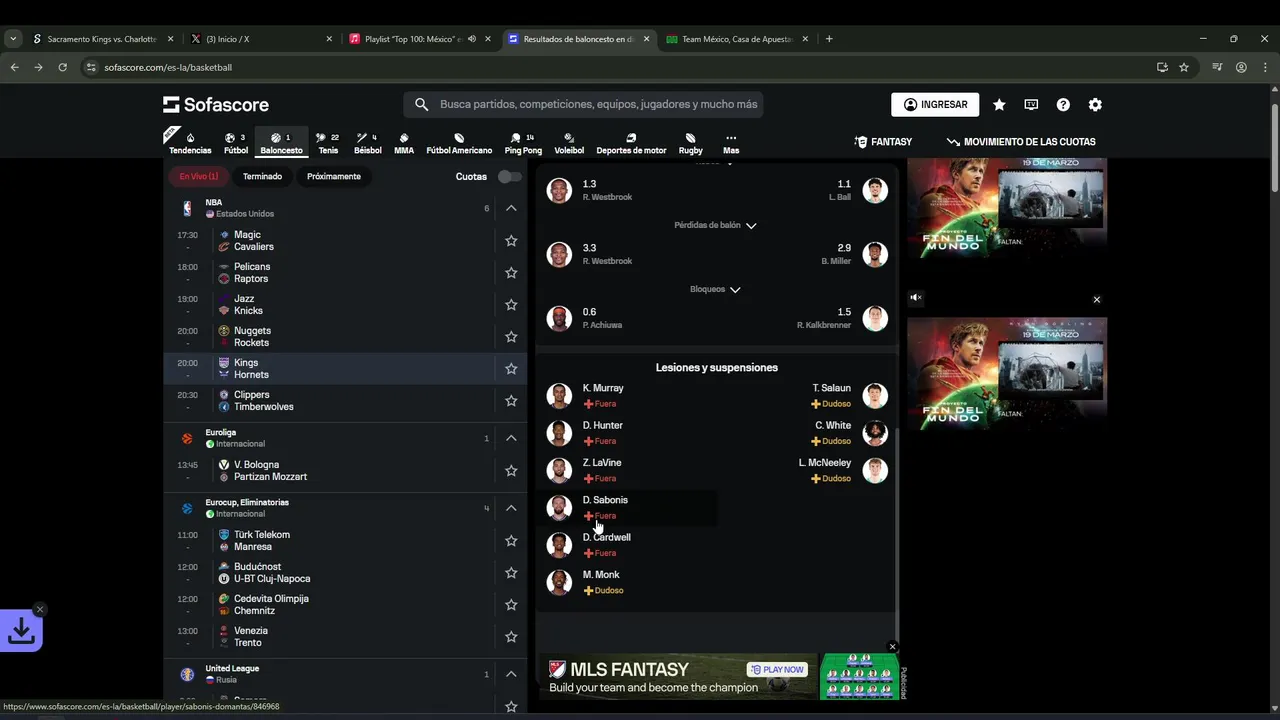
Task: Favorite the Türk Telekom vs Manresa game
Action: coord(511,541)
